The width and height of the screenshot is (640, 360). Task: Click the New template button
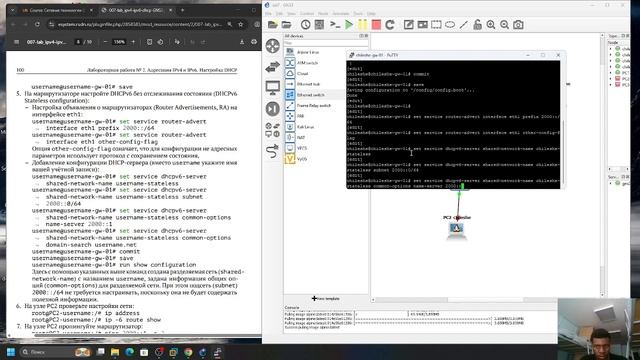click(326, 299)
